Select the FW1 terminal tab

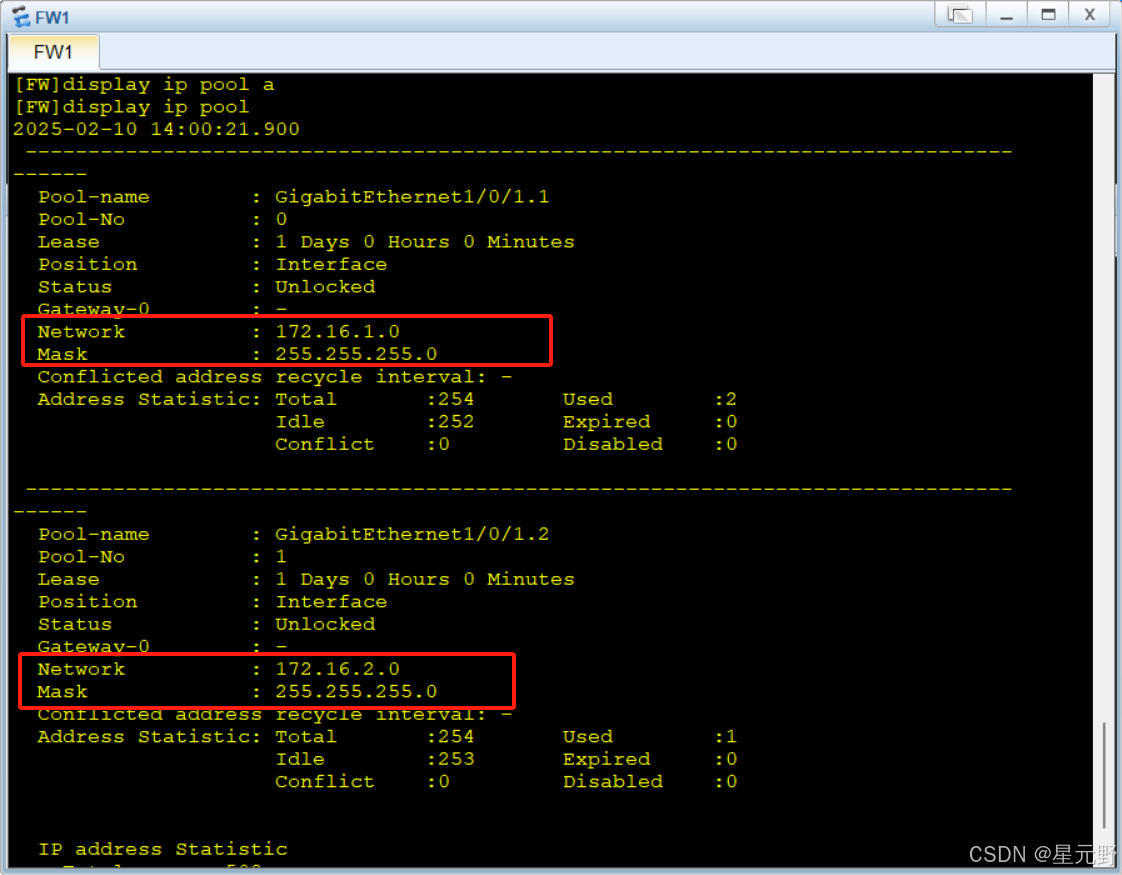click(x=53, y=52)
